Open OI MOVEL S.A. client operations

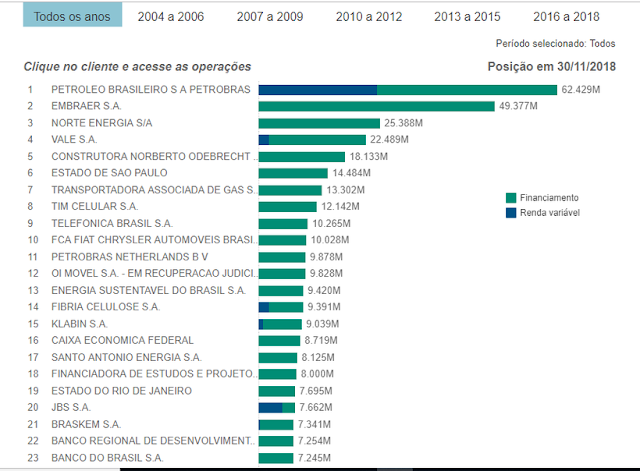pos(154,273)
